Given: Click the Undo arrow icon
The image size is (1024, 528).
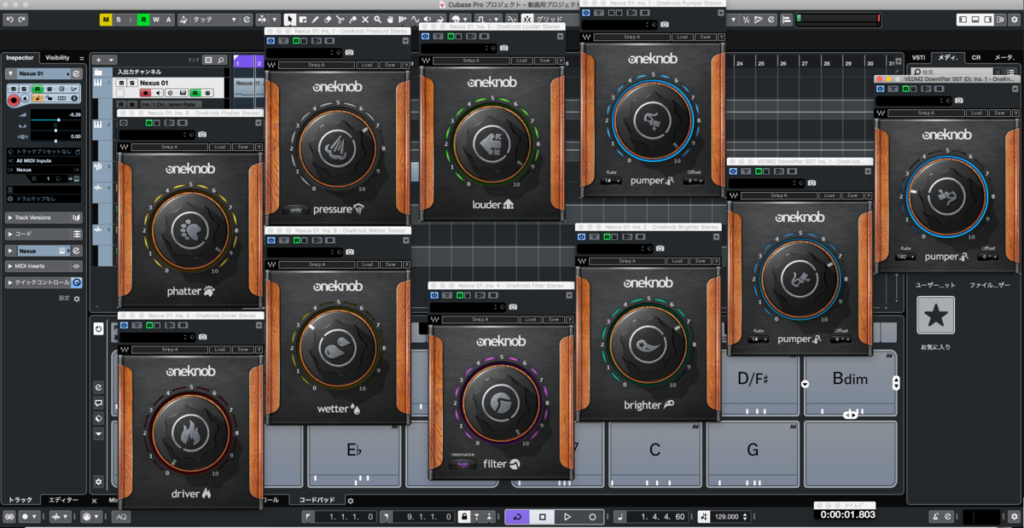Looking at the screenshot, I should [9, 20].
